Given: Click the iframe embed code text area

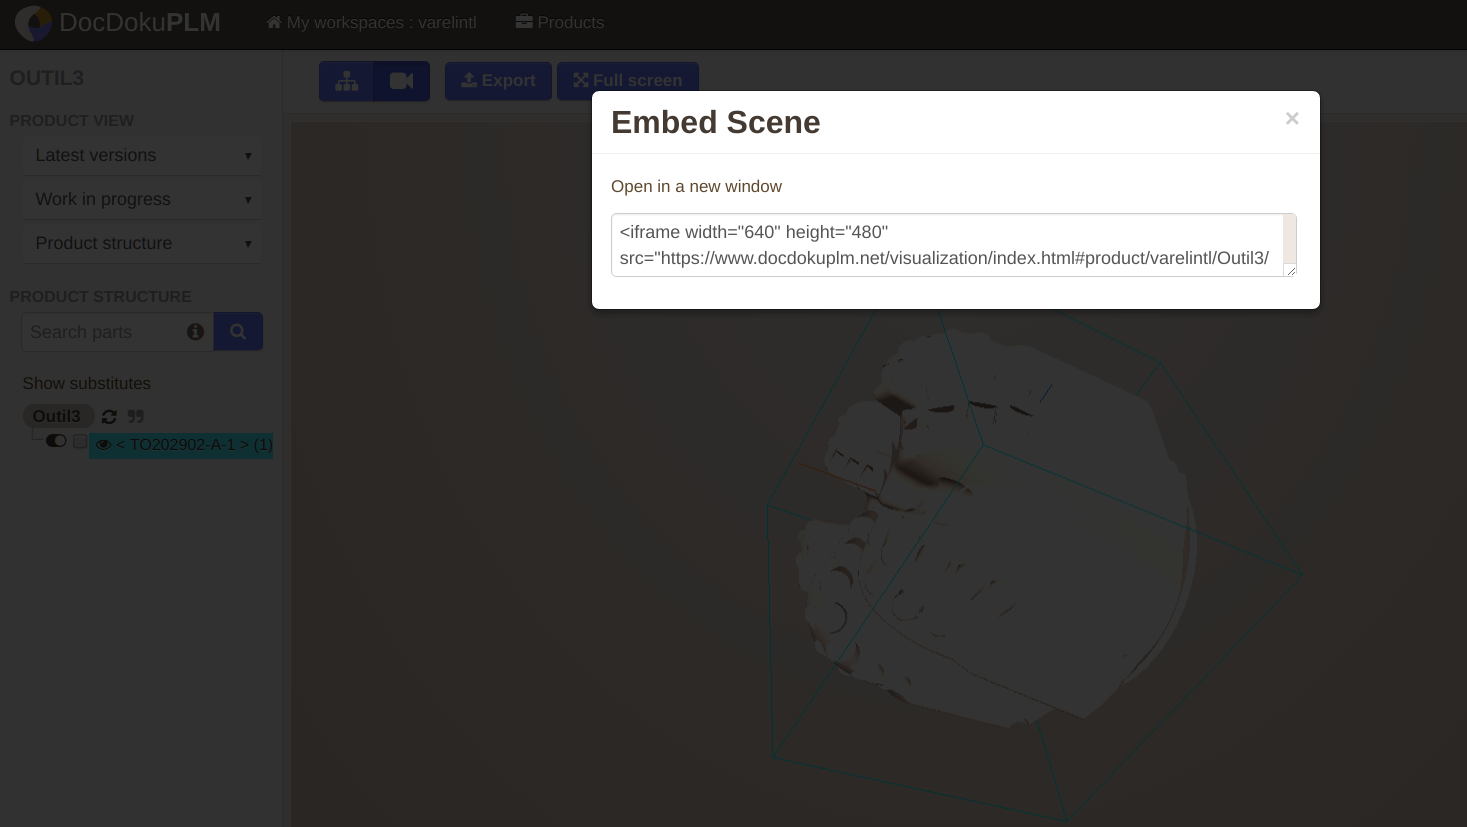Looking at the screenshot, I should point(945,245).
